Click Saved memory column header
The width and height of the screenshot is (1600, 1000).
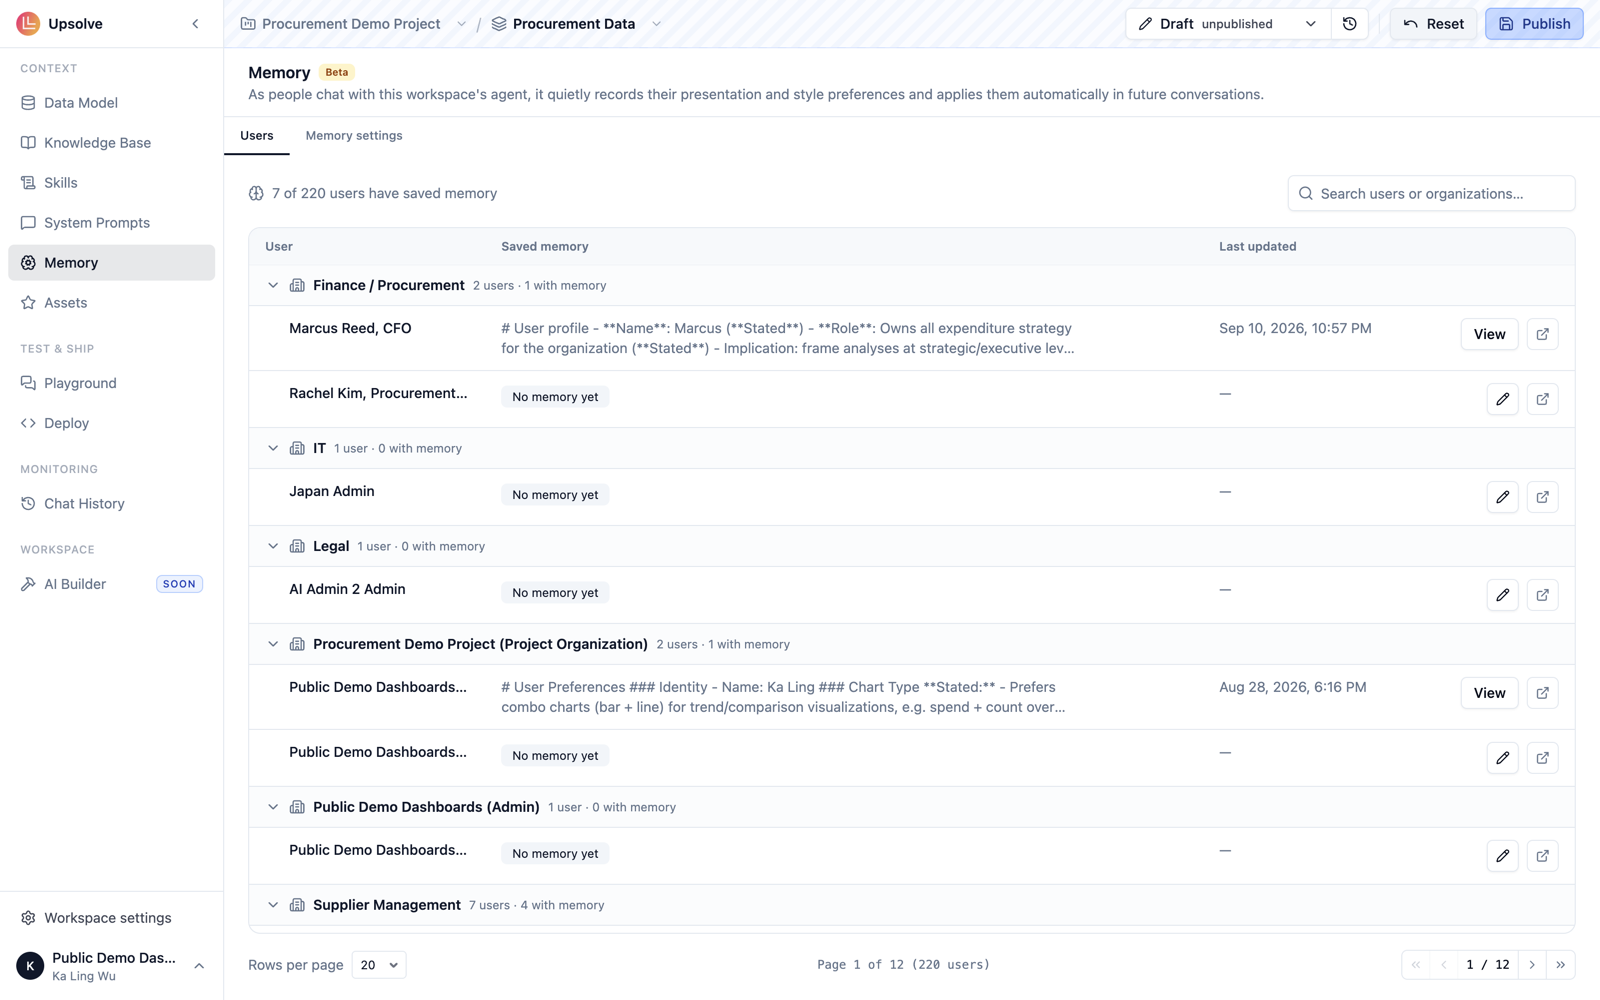coord(545,247)
